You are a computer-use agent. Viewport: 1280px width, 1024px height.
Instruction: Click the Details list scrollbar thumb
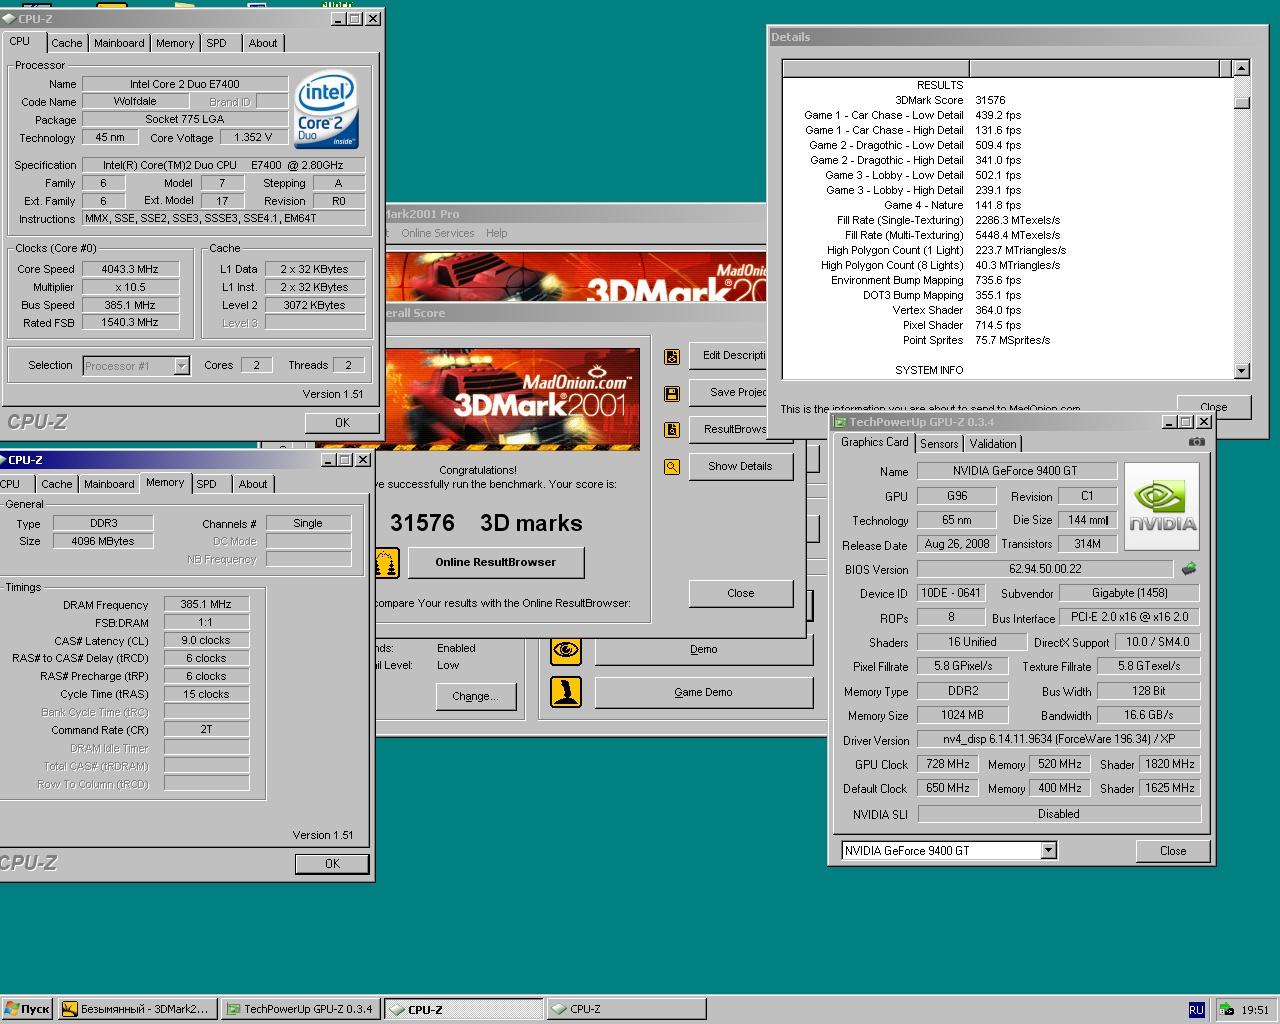point(1241,102)
